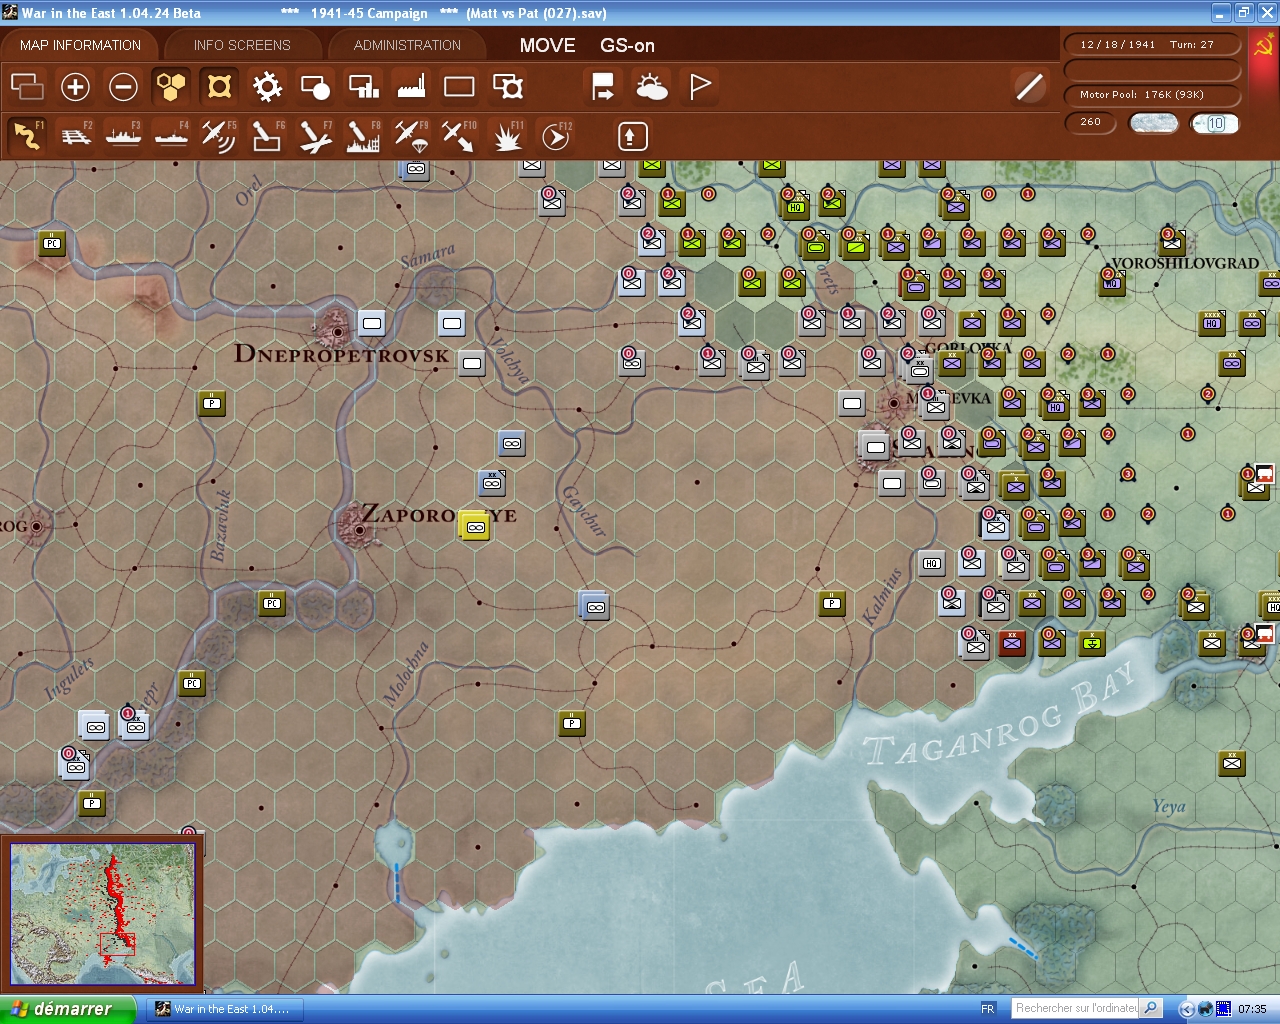Click the Motor Pool 176K readout
The width and height of the screenshot is (1280, 1024).
pos(1153,95)
